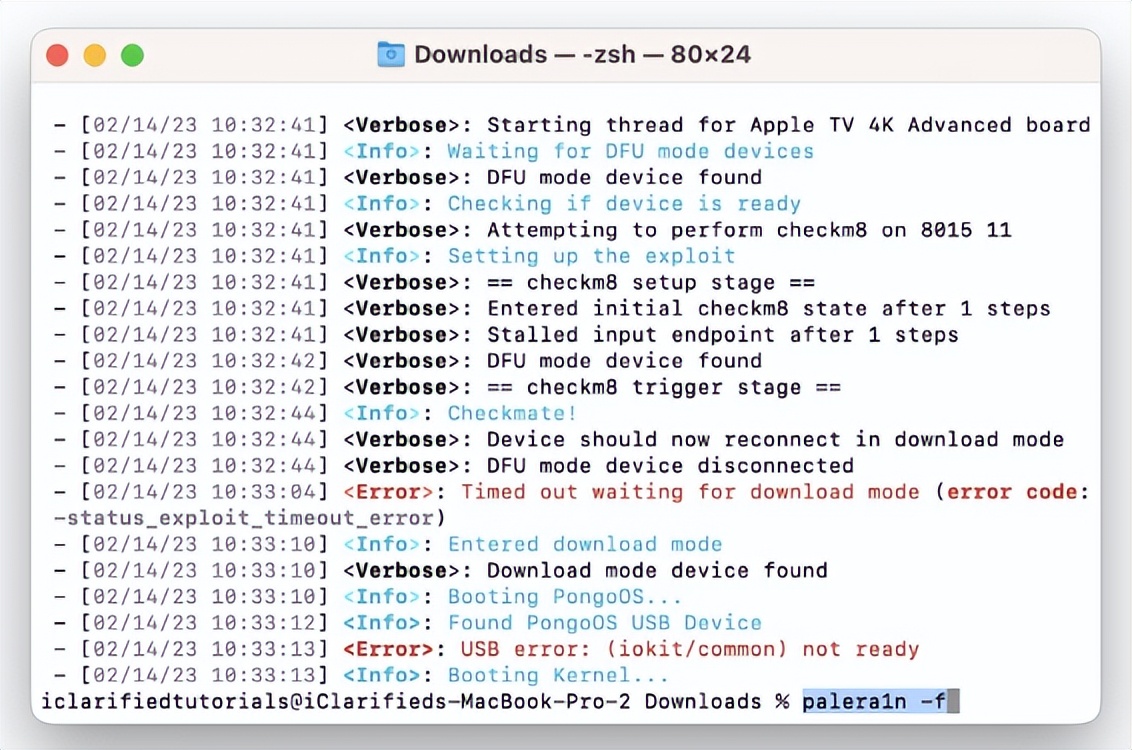
Task: Select the Checkmate! log line
Action: tap(512, 413)
